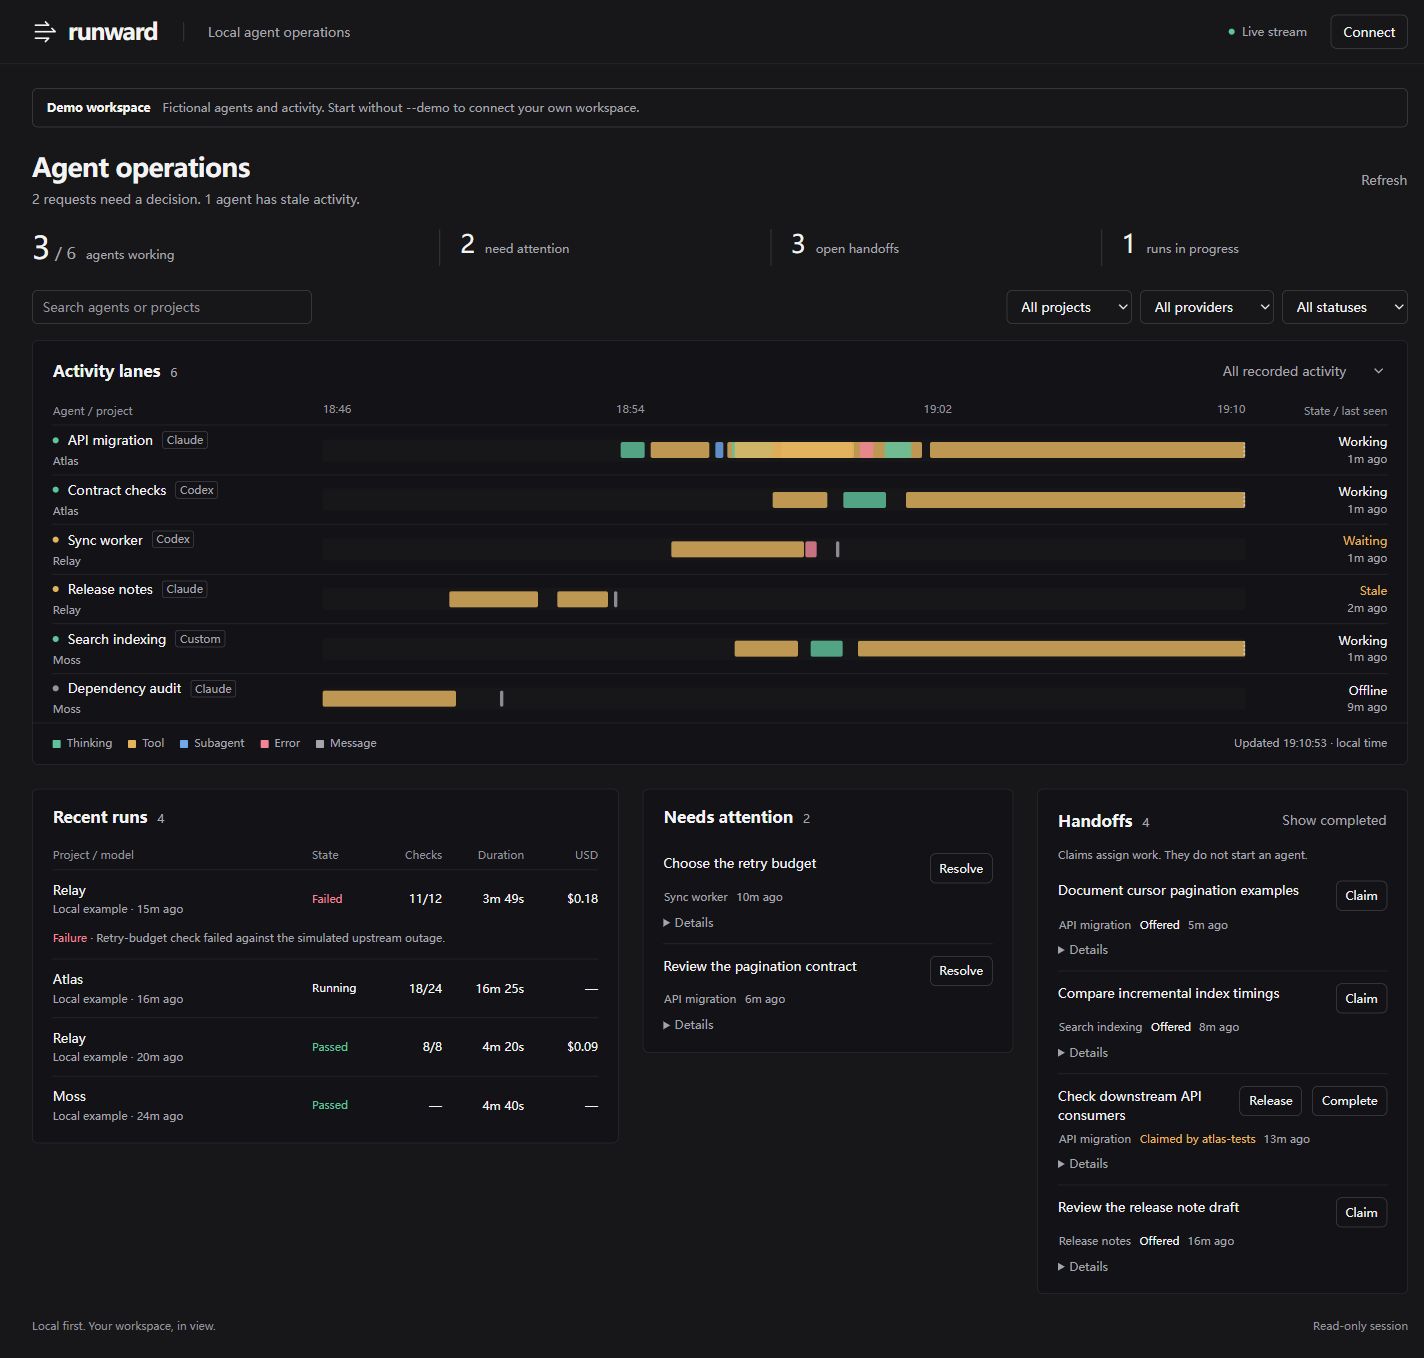1424x1358 pixels.
Task: Complete the Check downstream API consumers handoff
Action: tap(1349, 1101)
